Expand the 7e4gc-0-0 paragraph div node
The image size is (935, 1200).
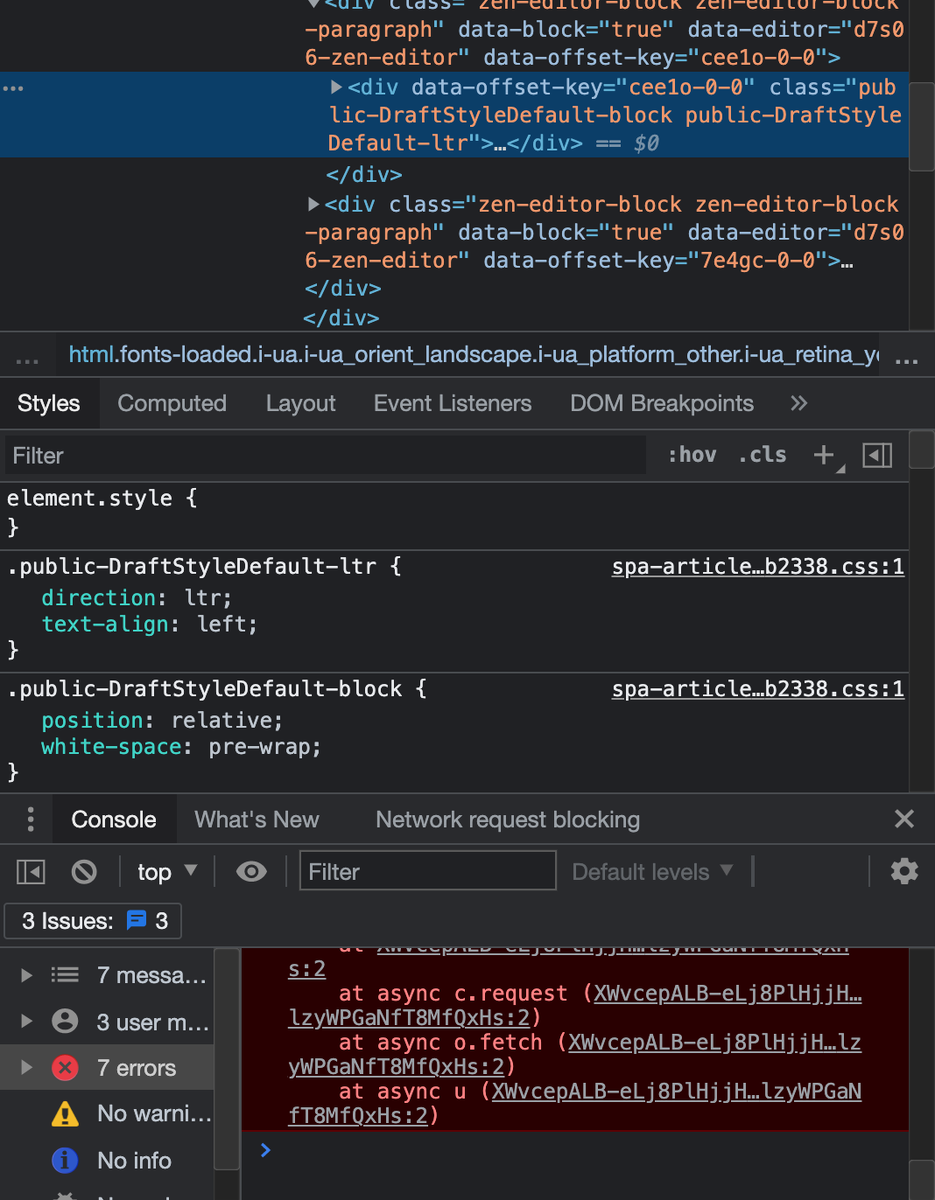314,204
